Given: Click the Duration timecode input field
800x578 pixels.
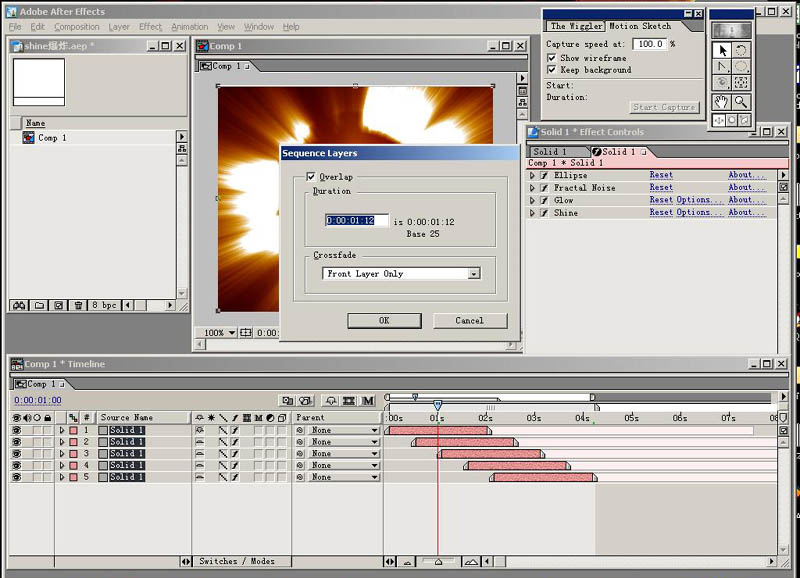Looking at the screenshot, I should pyautogui.click(x=356, y=220).
